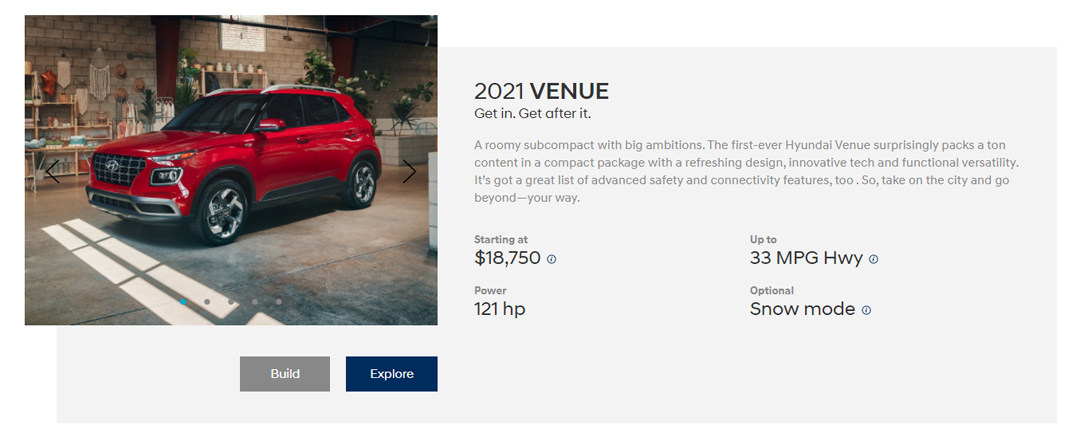Open info icon beside $18,750 price
This screenshot has height=433, width=1080.
click(x=552, y=259)
